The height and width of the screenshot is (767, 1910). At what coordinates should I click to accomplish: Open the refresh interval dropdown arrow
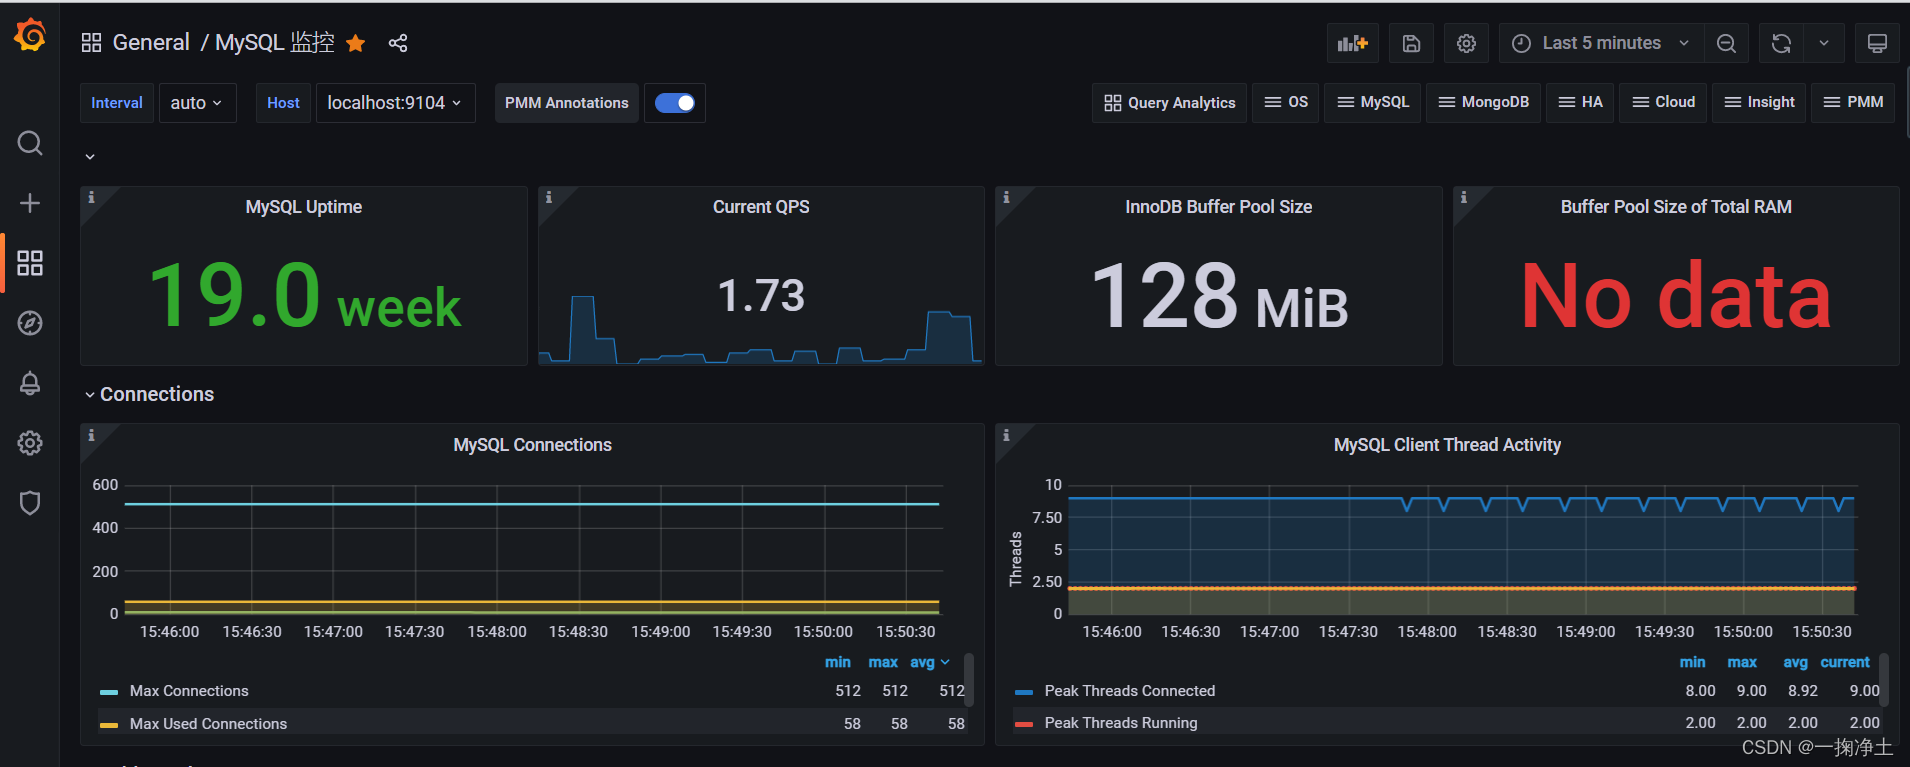pos(1824,43)
